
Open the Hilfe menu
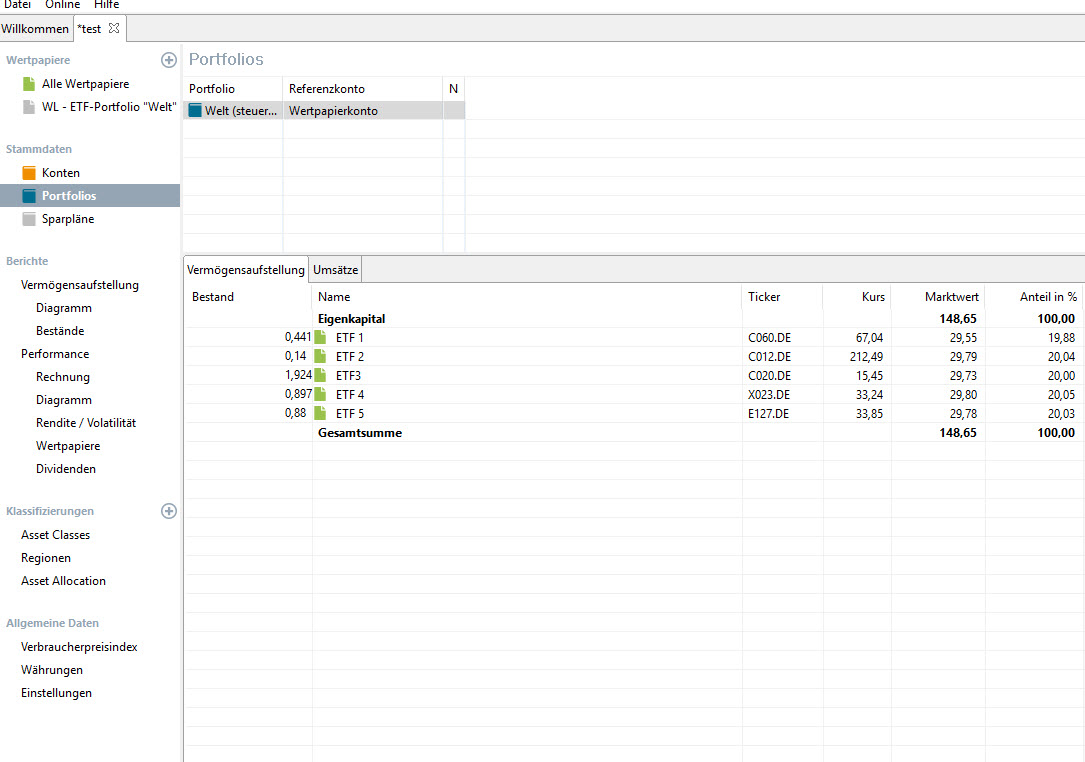pos(106,5)
